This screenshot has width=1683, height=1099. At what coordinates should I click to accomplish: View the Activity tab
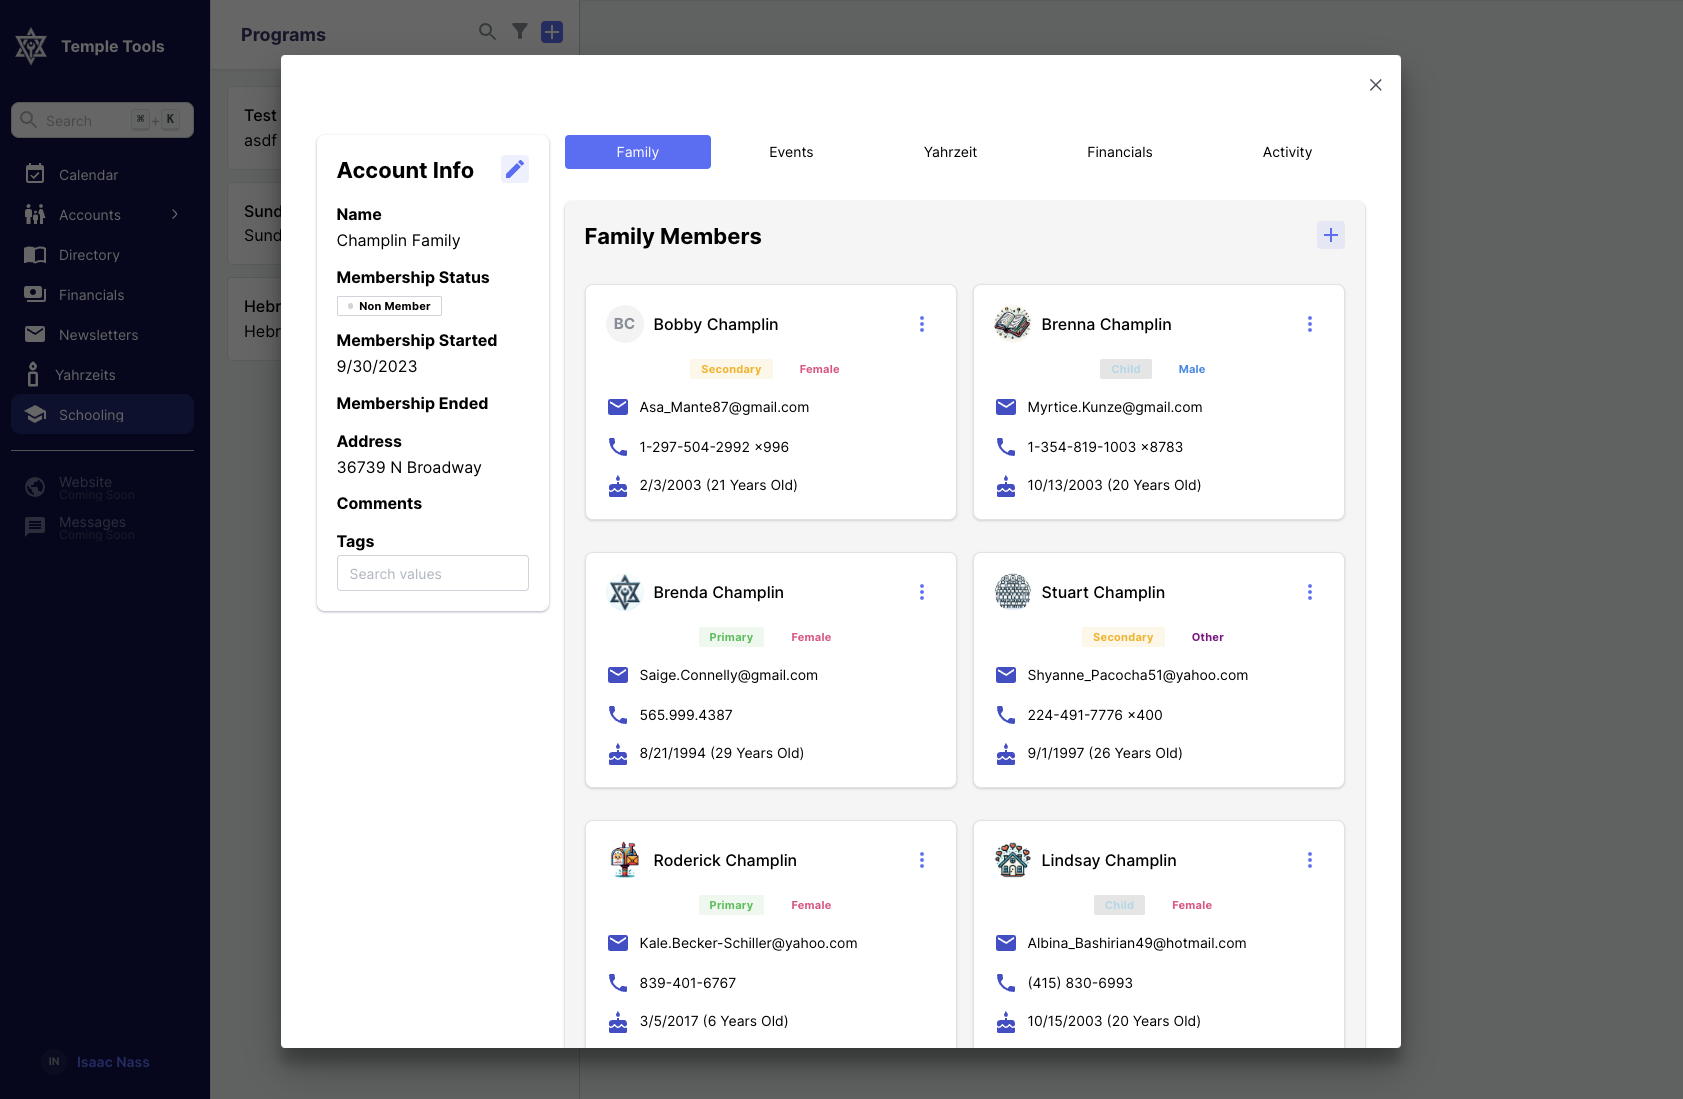tap(1287, 152)
